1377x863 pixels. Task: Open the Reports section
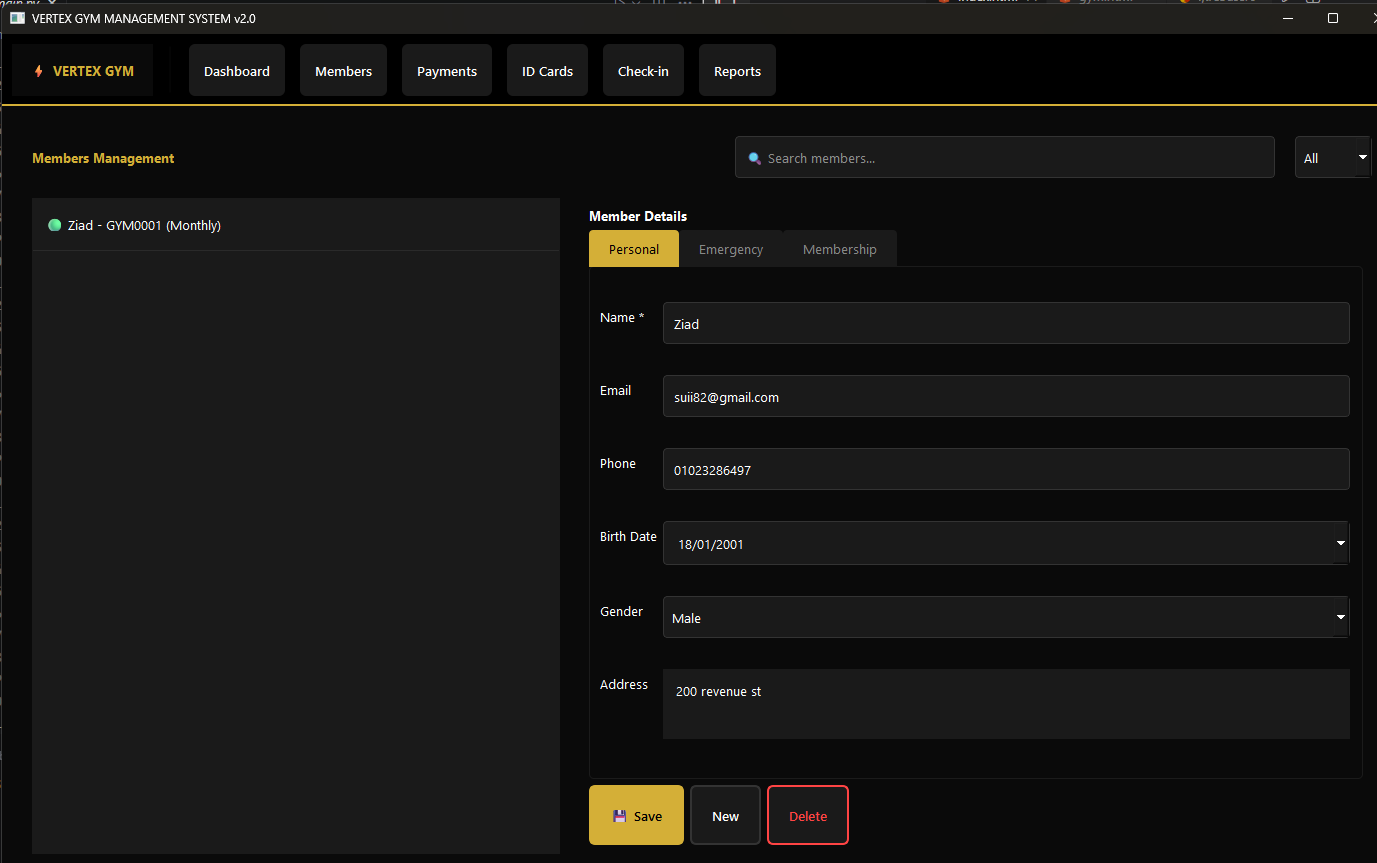[737, 71]
